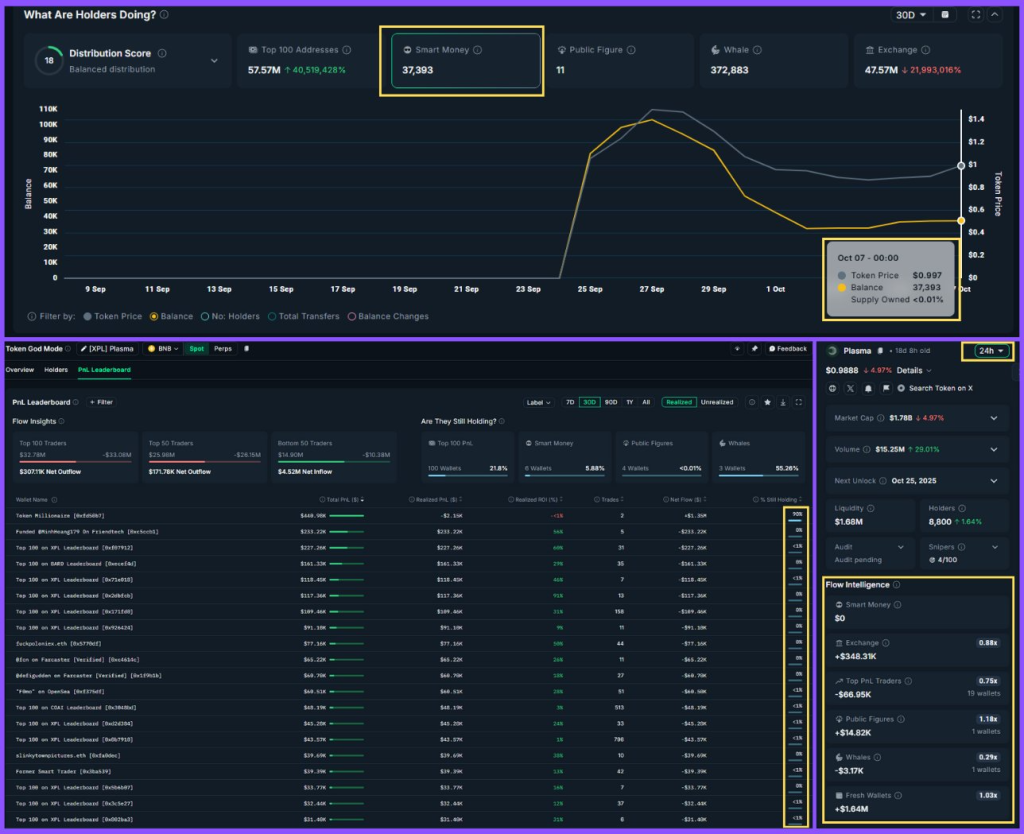The width and height of the screenshot is (1024, 834).
Task: Click the info icon beside Flow Intelligence
Action: click(897, 585)
